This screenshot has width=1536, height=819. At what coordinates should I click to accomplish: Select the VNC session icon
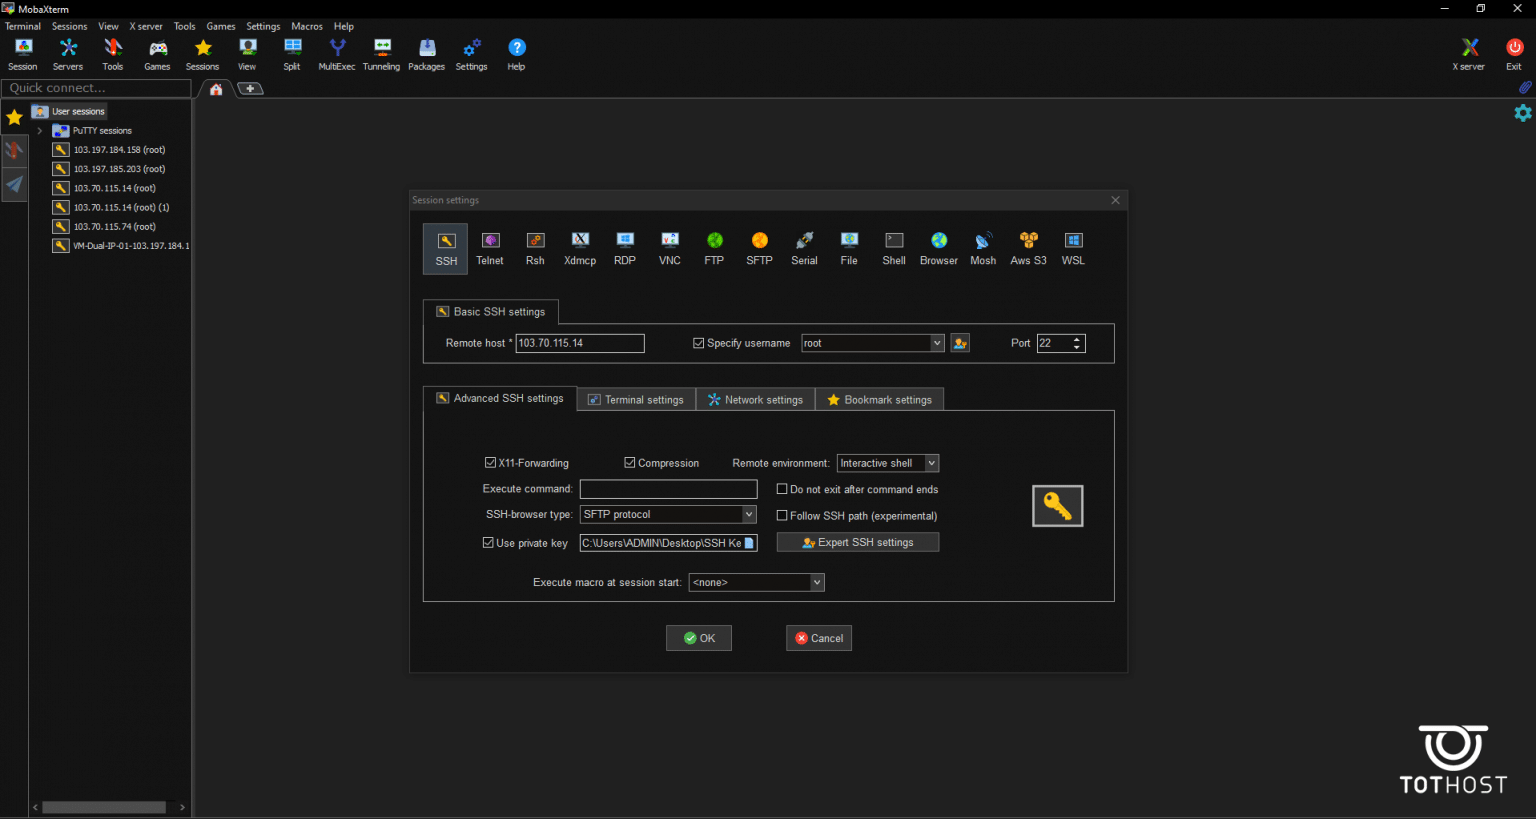670,248
